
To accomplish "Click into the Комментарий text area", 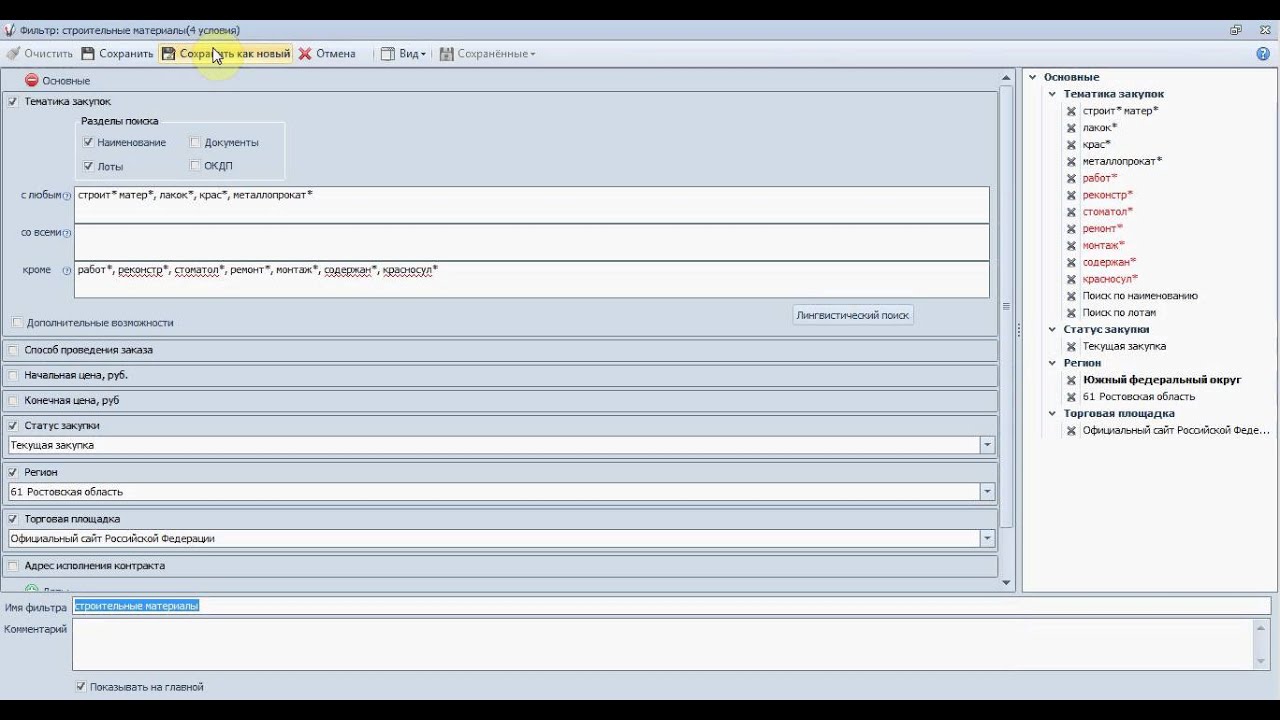I will [662, 644].
